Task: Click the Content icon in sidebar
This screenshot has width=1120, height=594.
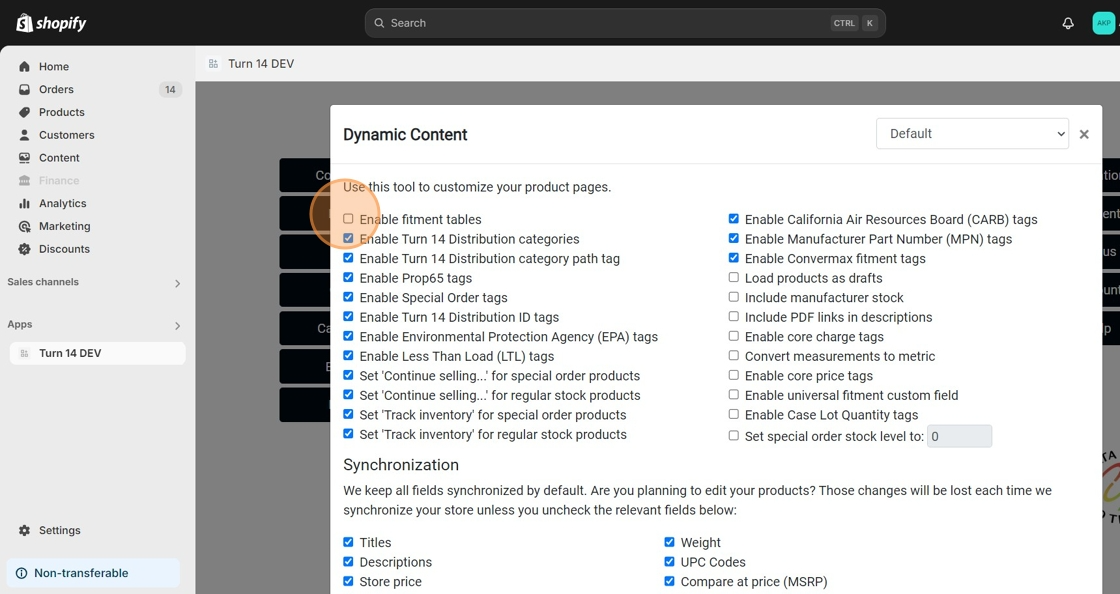Action: click(24, 158)
